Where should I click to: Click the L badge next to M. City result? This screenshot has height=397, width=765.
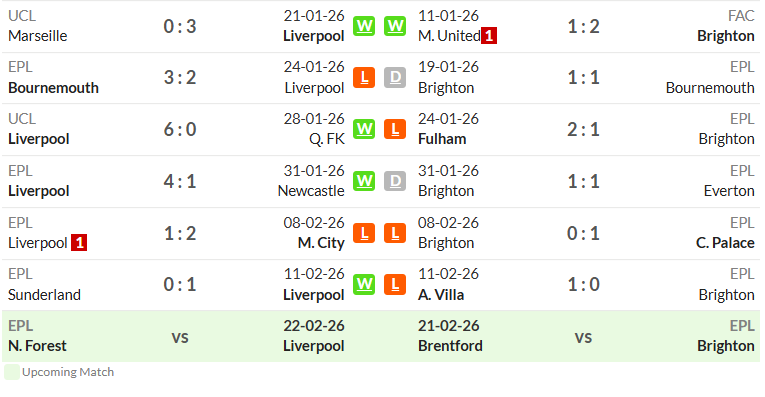(364, 233)
